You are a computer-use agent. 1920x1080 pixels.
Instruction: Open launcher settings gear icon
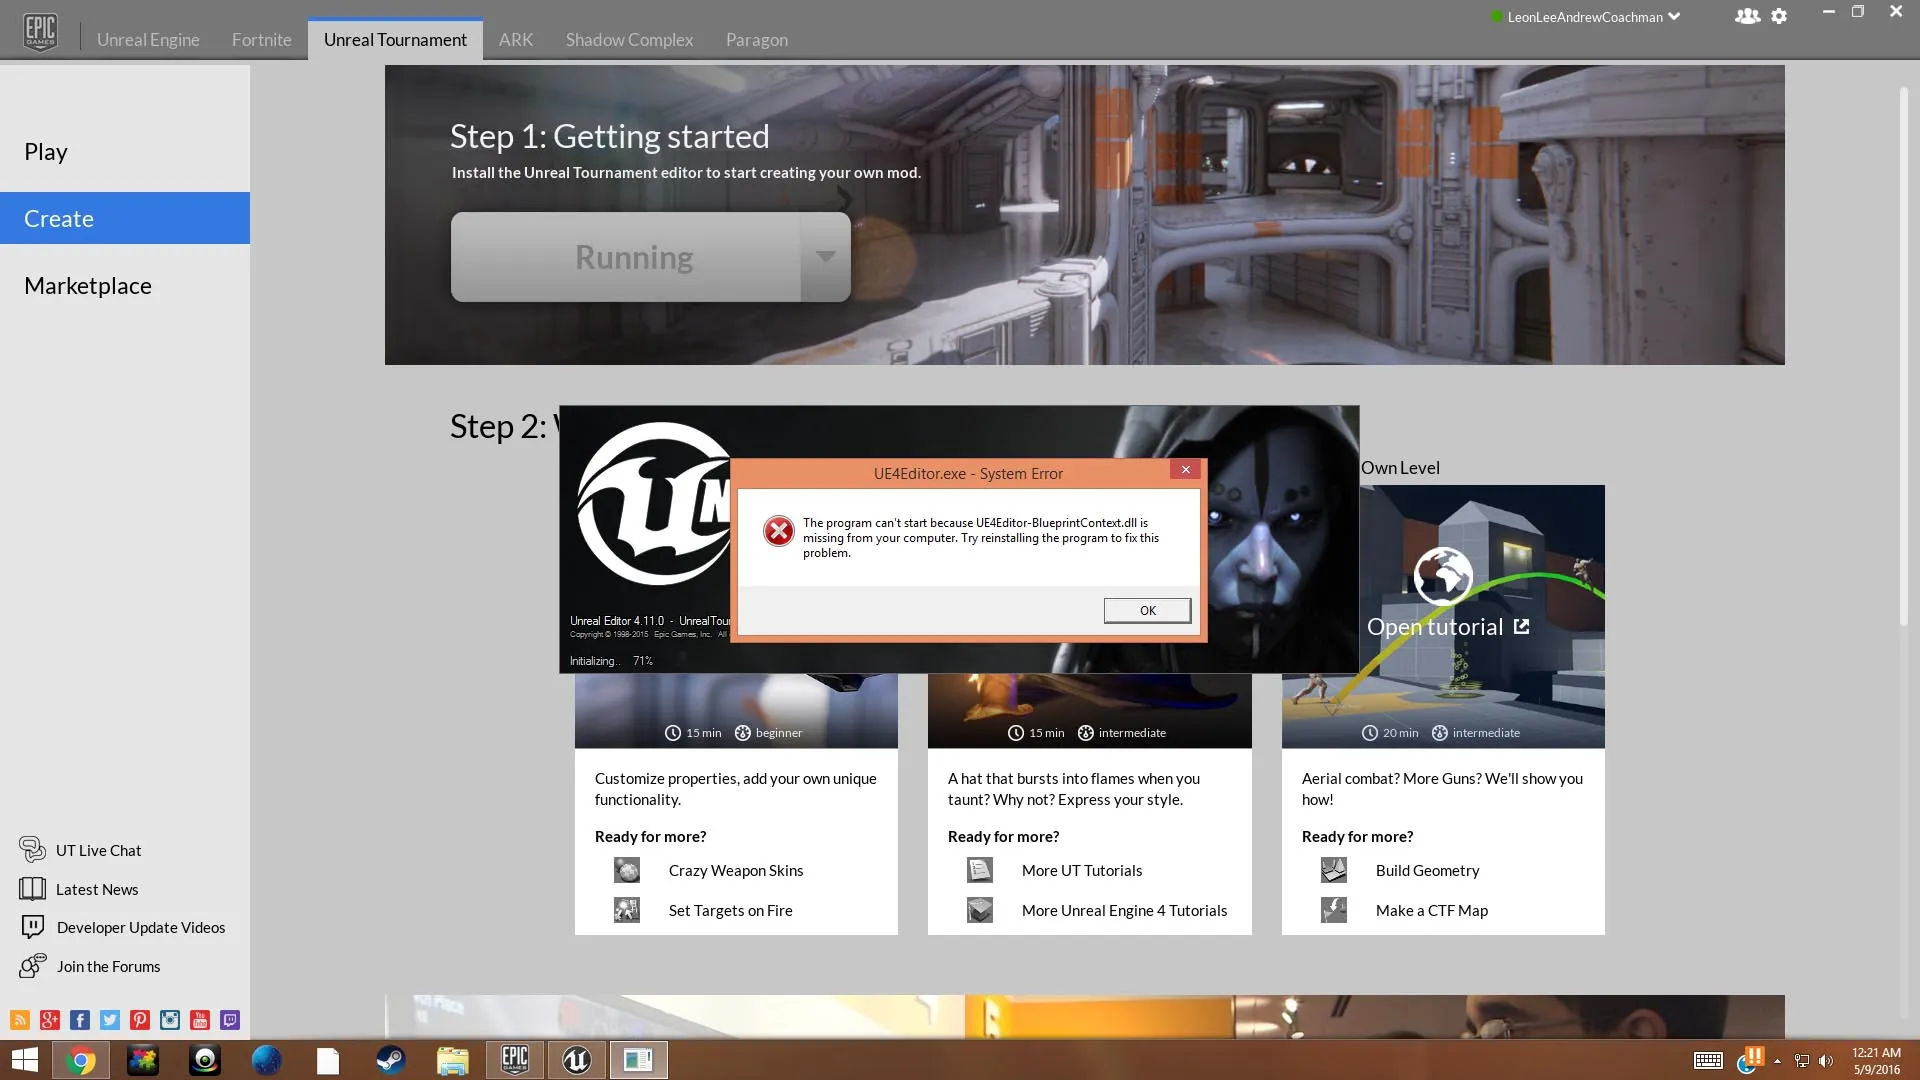(x=1779, y=16)
